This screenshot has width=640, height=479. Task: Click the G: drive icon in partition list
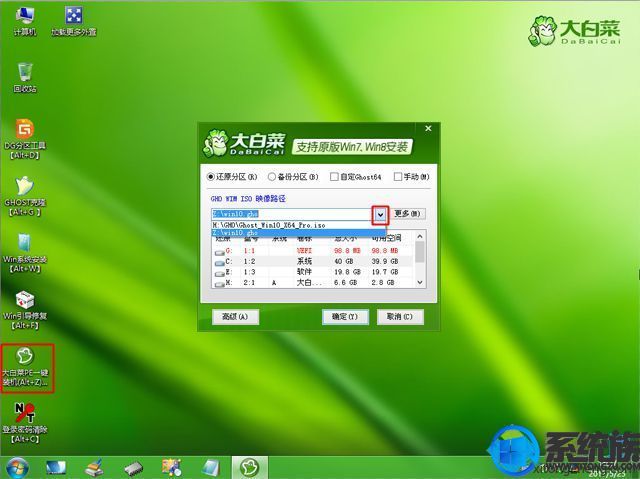coord(220,252)
